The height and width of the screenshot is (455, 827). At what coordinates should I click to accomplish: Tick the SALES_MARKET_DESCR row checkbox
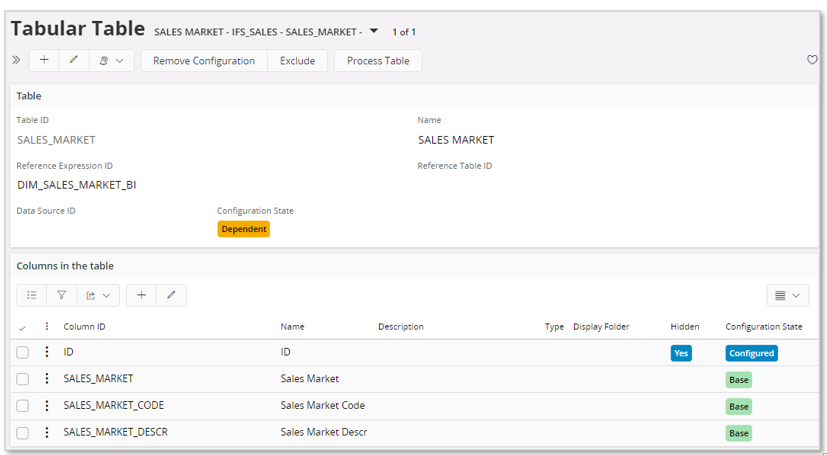pyautogui.click(x=23, y=433)
